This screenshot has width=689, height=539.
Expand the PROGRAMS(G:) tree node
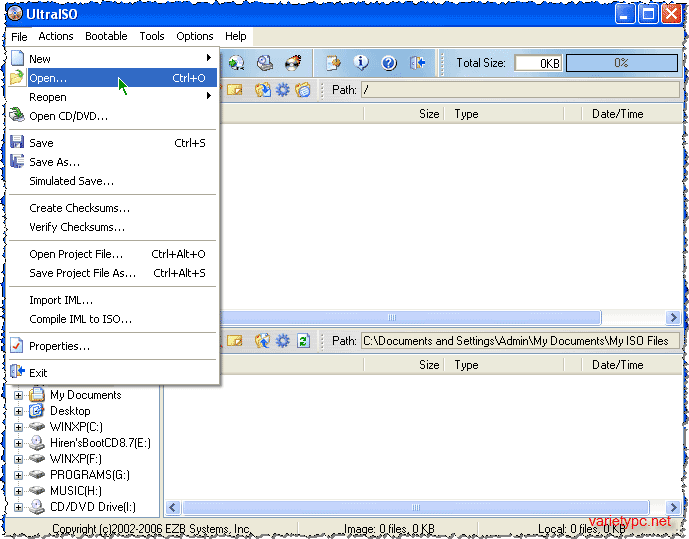pyautogui.click(x=18, y=475)
